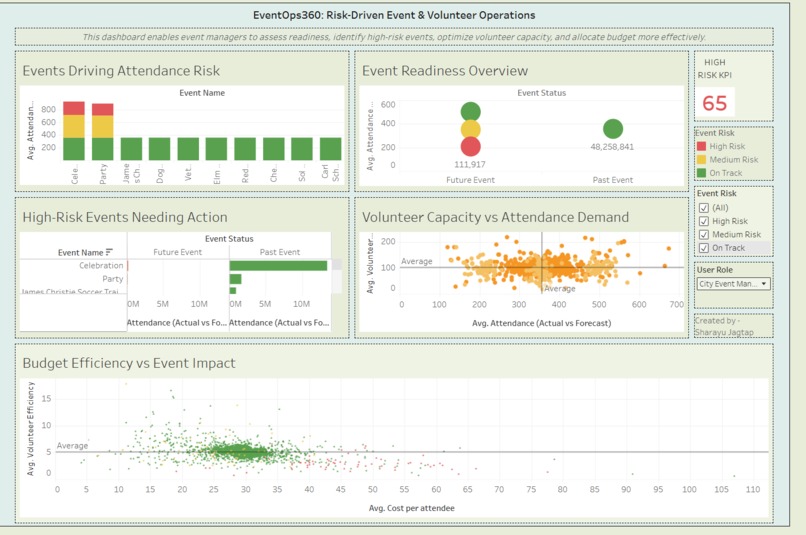The height and width of the screenshot is (535, 806).
Task: Select the Party Past Event bar
Action: click(235, 279)
